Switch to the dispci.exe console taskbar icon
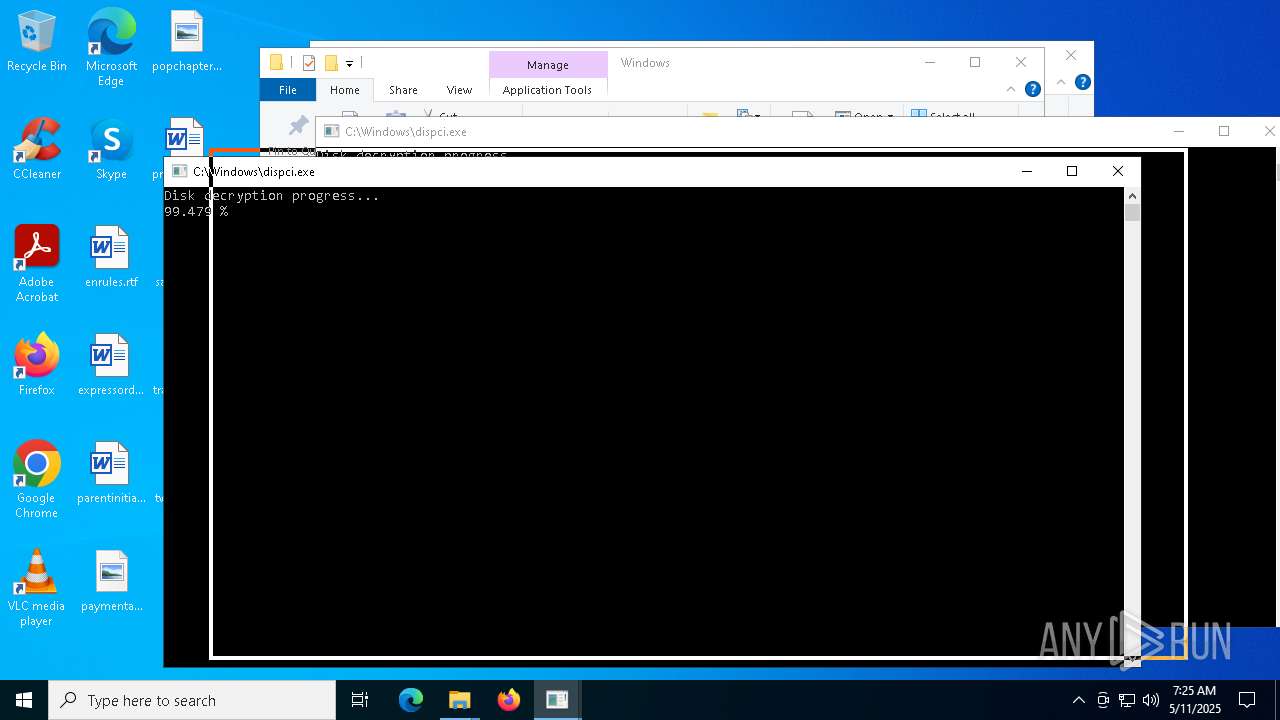Image resolution: width=1280 pixels, height=720 pixels. tap(557, 700)
